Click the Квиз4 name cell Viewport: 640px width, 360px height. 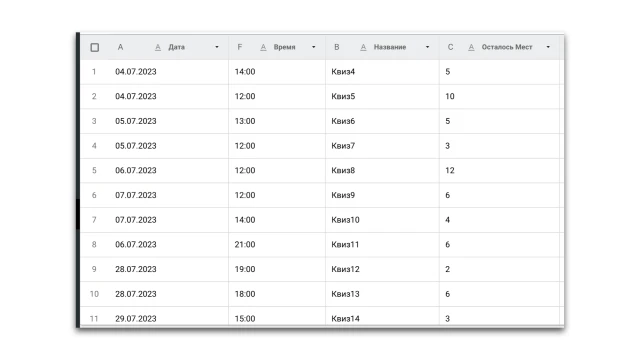(382, 72)
